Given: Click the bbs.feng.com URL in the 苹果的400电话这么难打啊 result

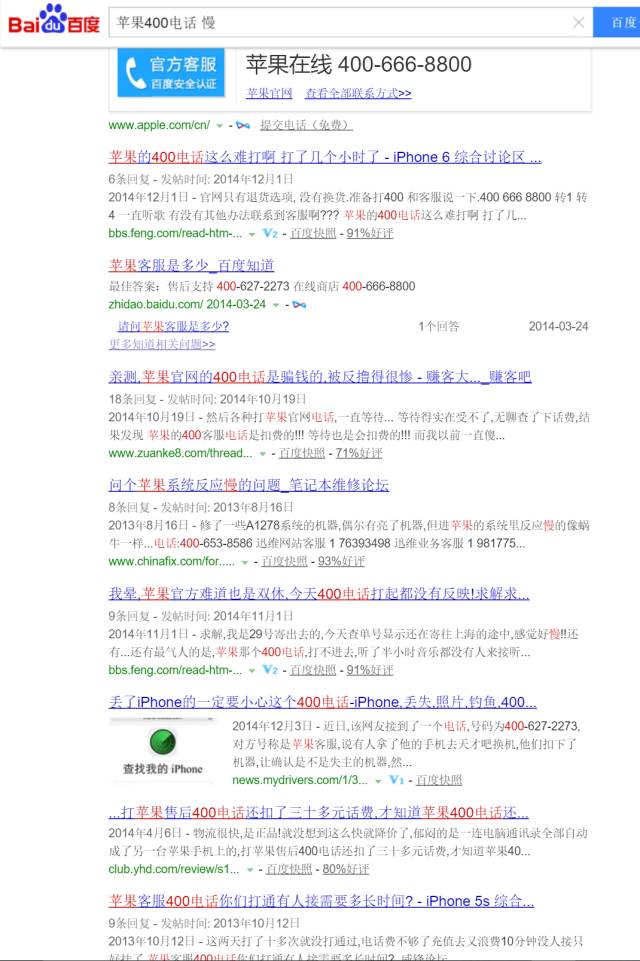Looking at the screenshot, I should pyautogui.click(x=175, y=233).
